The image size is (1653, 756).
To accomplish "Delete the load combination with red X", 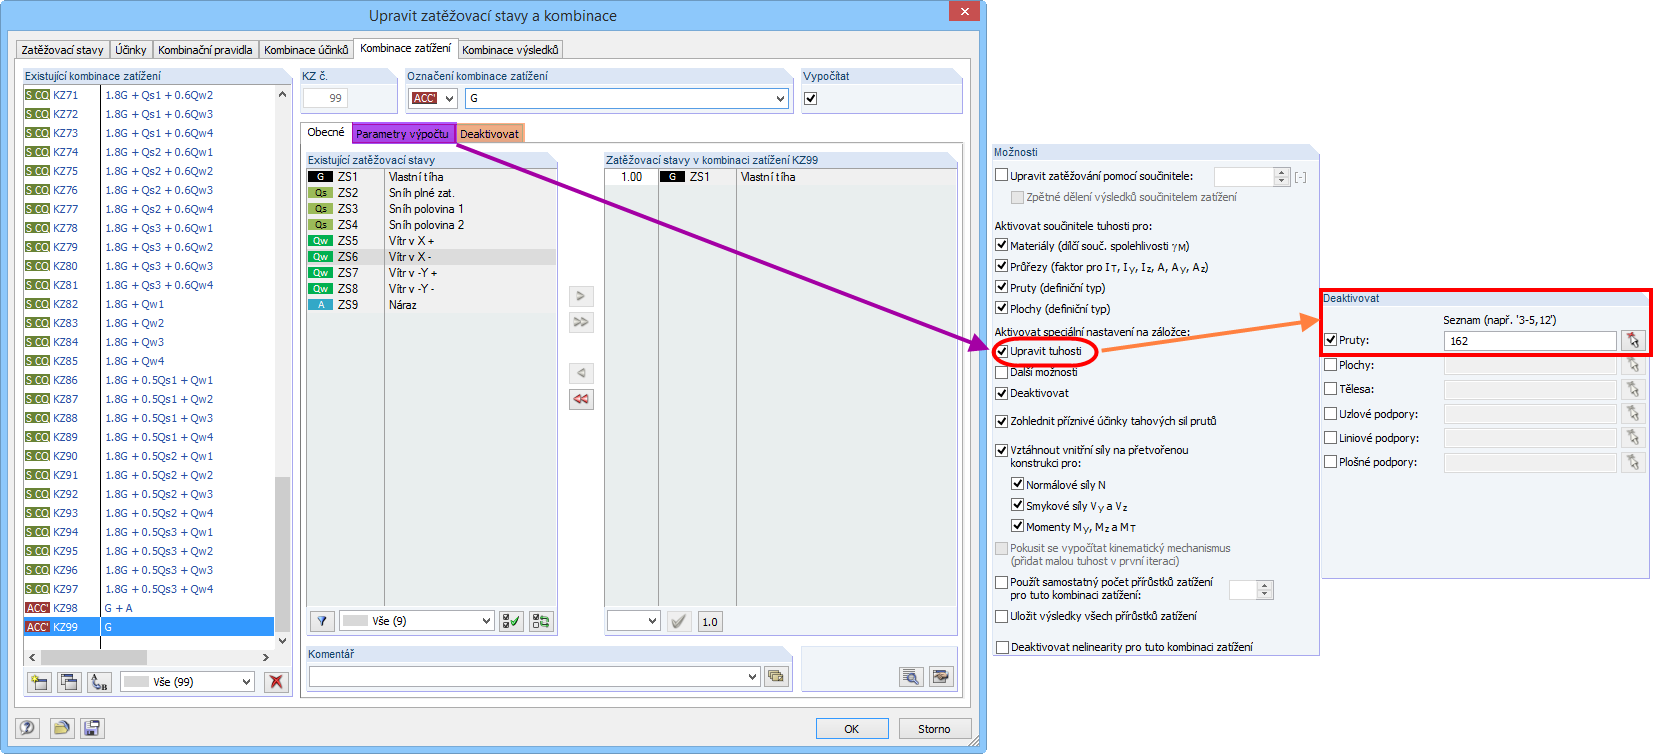I will tap(276, 682).
